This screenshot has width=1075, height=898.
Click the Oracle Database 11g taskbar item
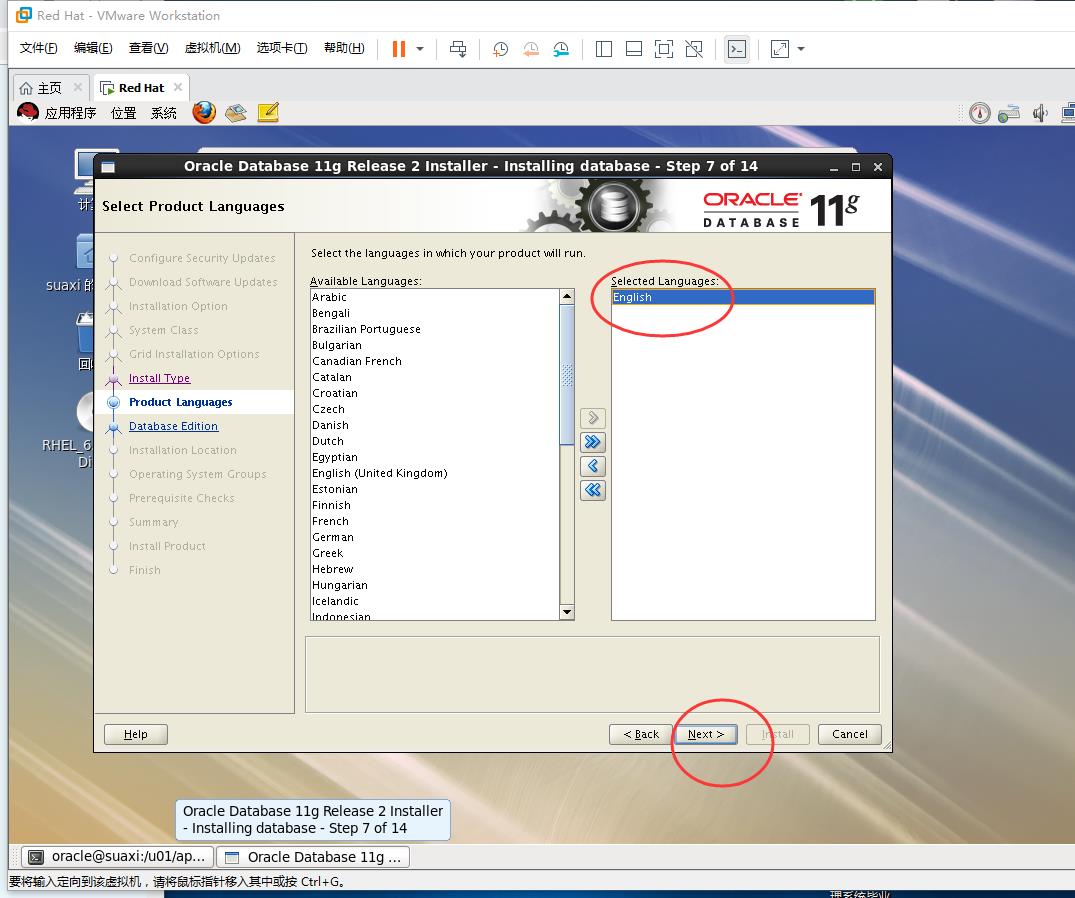coord(313,857)
